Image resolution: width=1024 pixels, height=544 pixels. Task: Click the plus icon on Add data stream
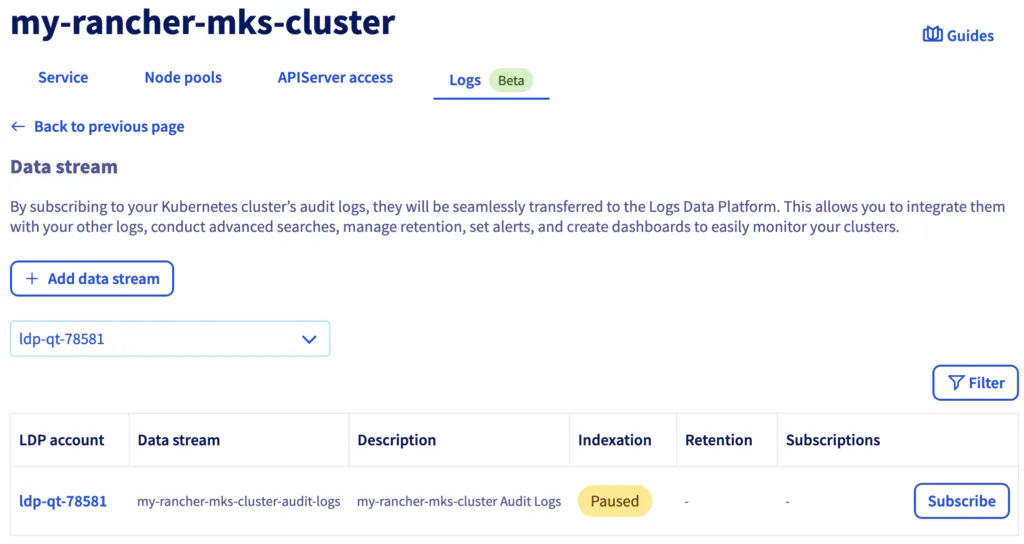tap(31, 279)
